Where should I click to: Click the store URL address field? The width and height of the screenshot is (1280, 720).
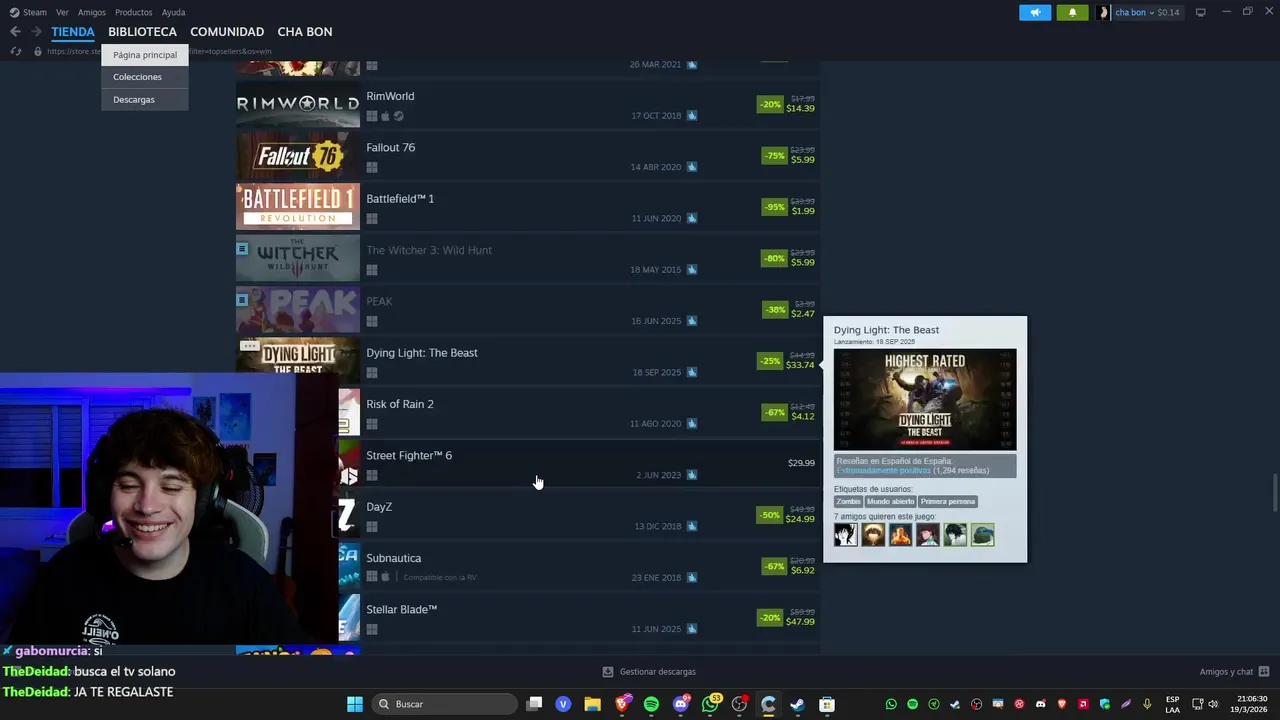pyautogui.click(x=158, y=51)
